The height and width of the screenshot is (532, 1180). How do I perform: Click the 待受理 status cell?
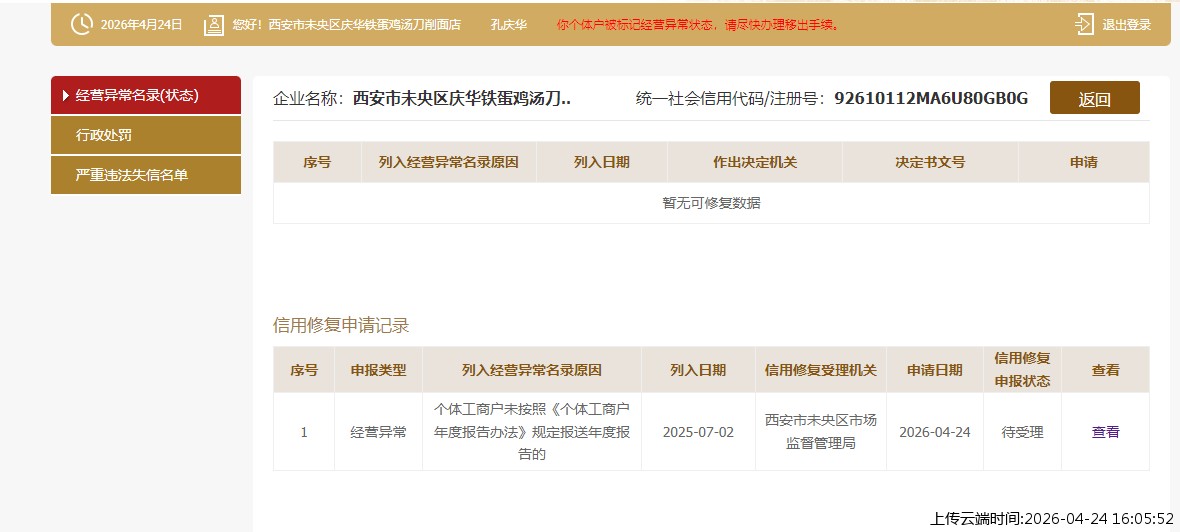tap(1022, 432)
